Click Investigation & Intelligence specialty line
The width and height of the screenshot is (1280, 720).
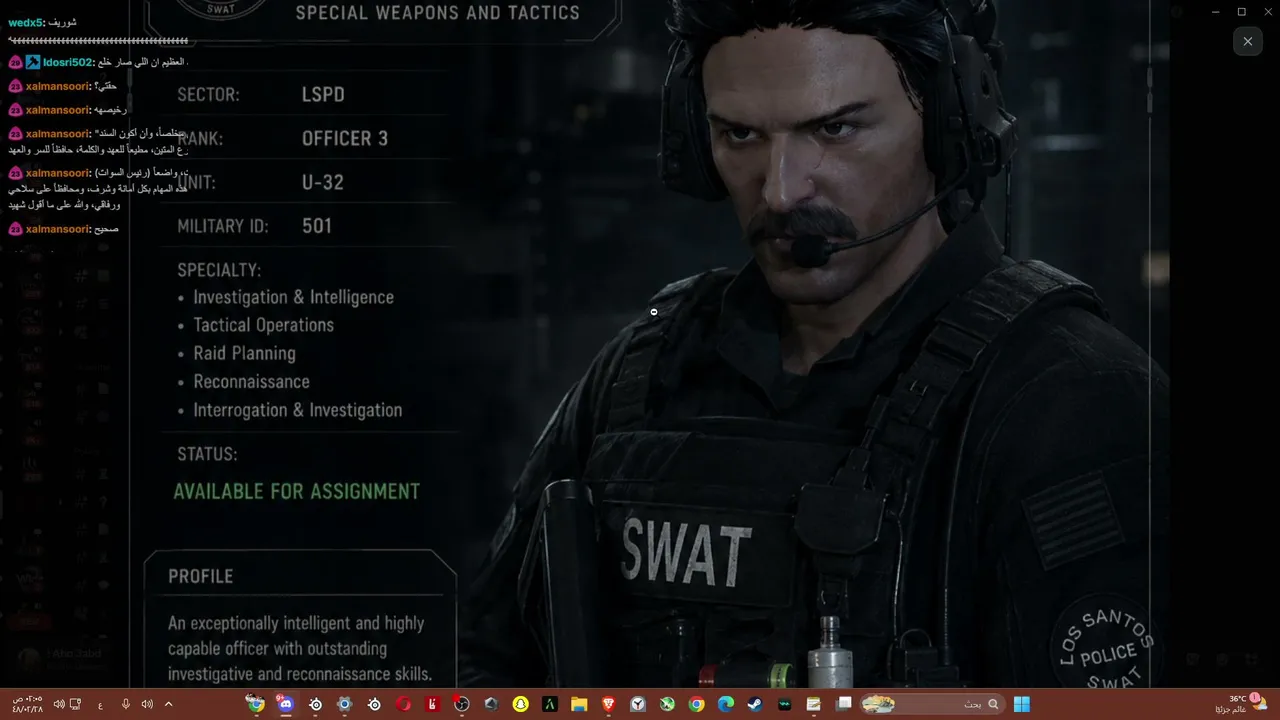click(x=293, y=297)
